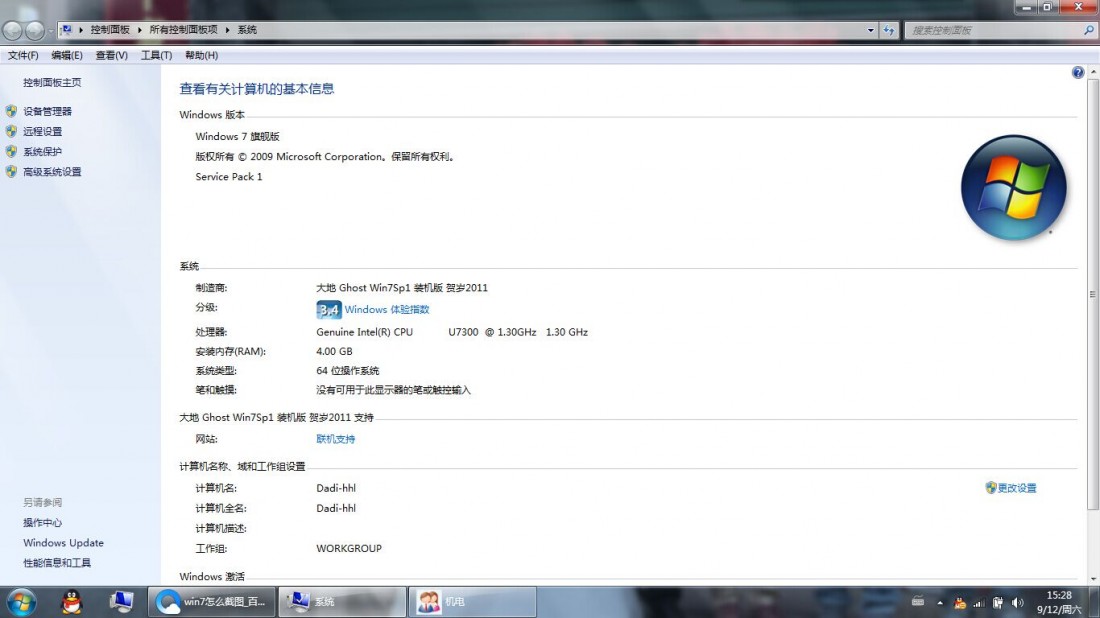1100x618 pixels.
Task: Click 更改设置 link
Action: point(1017,488)
